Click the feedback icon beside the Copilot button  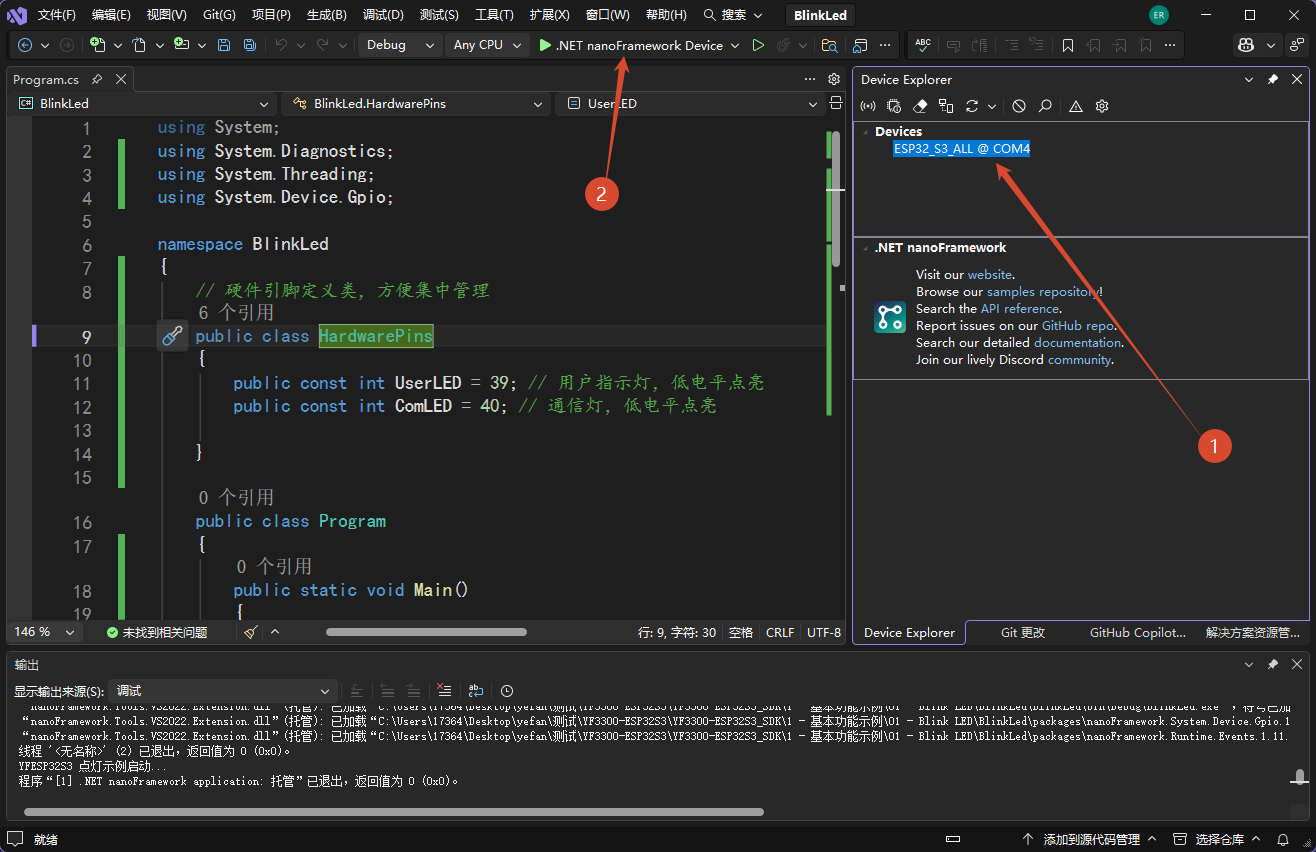[1299, 45]
